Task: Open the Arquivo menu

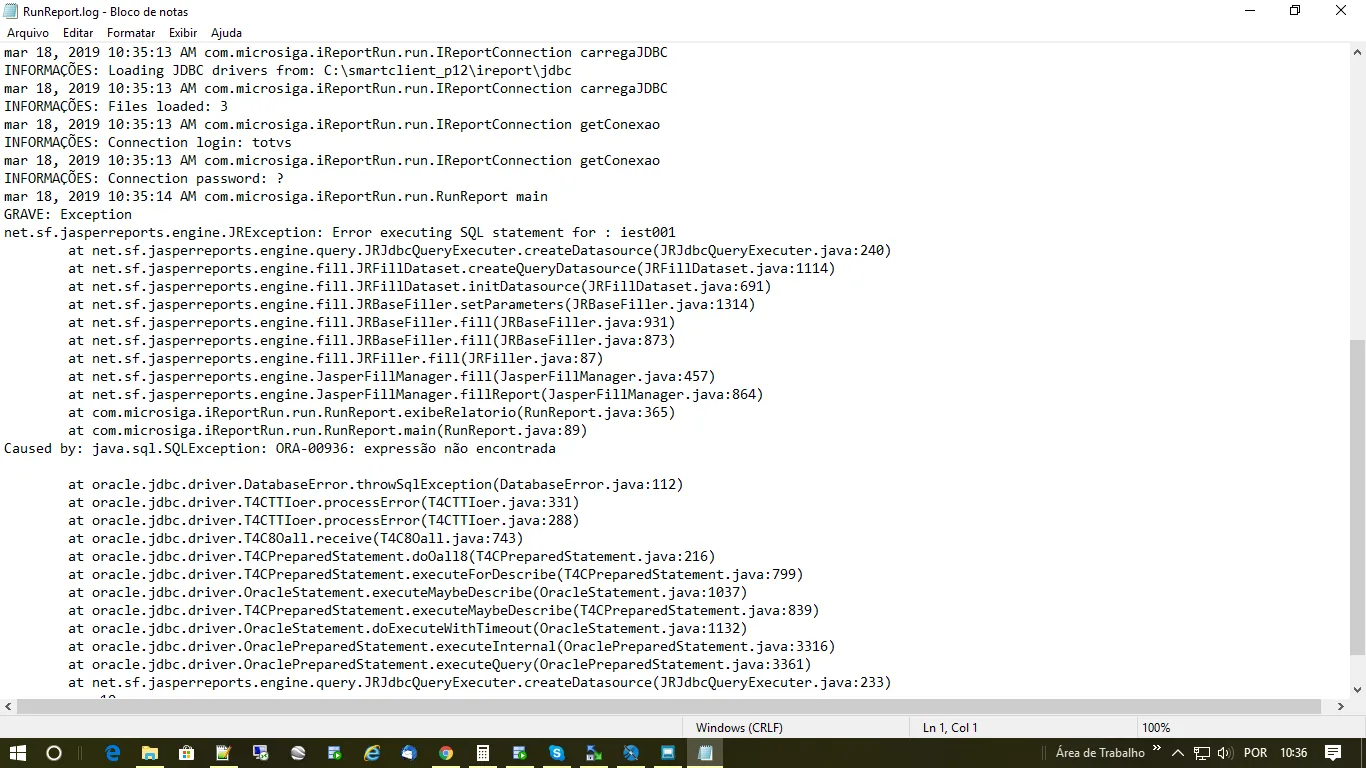Action: click(x=28, y=33)
